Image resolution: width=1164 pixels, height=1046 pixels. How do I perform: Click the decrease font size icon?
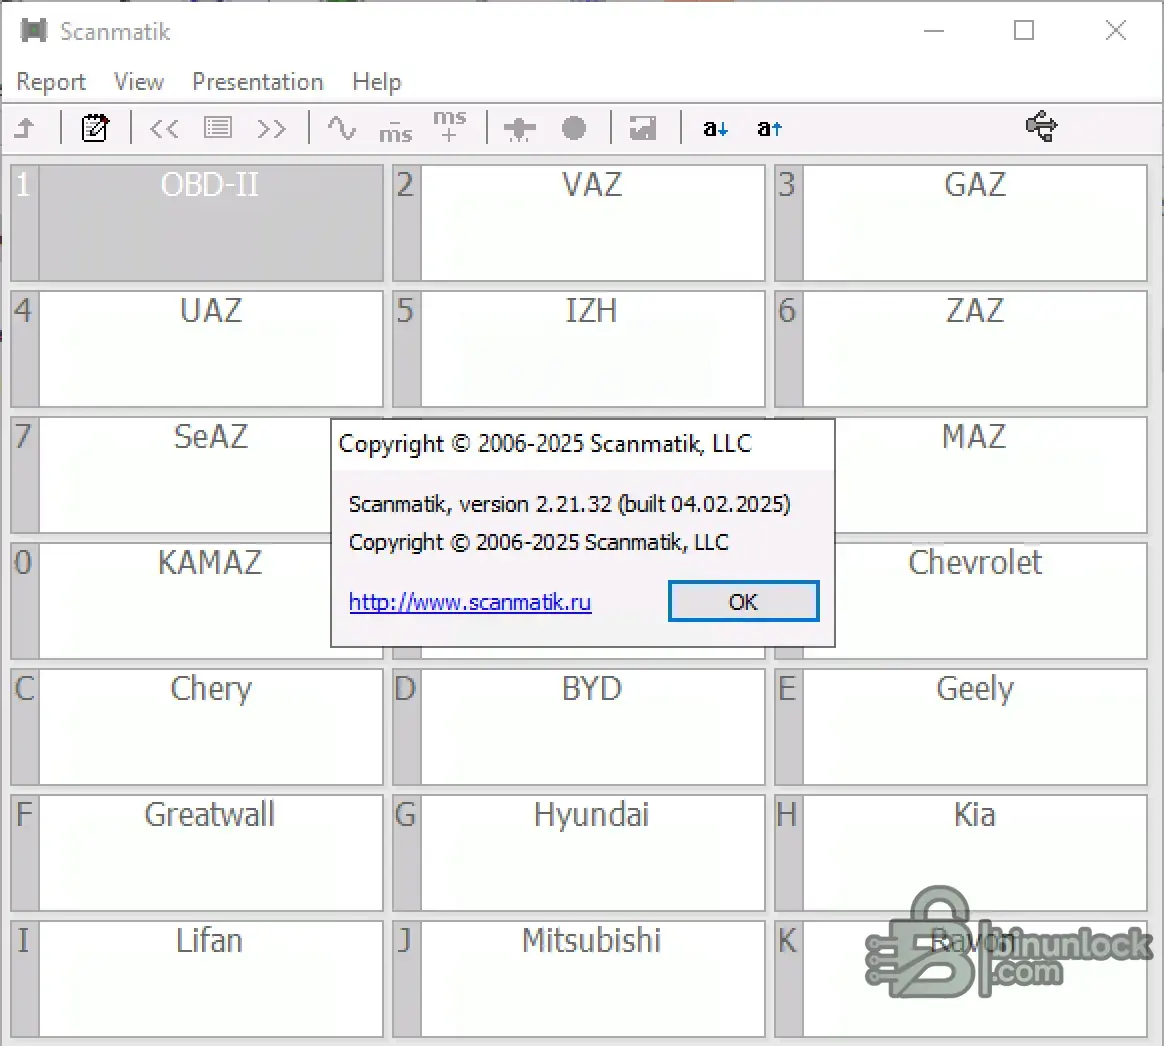click(715, 128)
